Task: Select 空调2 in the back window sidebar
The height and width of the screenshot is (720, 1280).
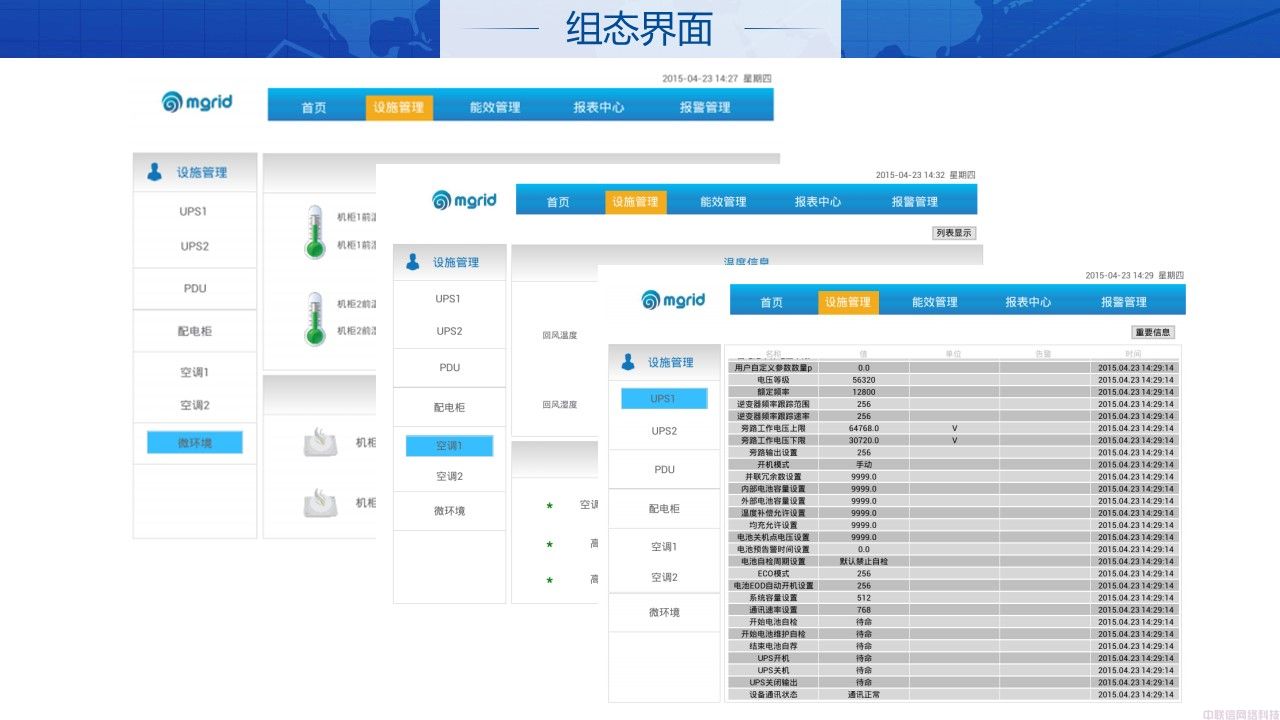Action: [x=194, y=405]
